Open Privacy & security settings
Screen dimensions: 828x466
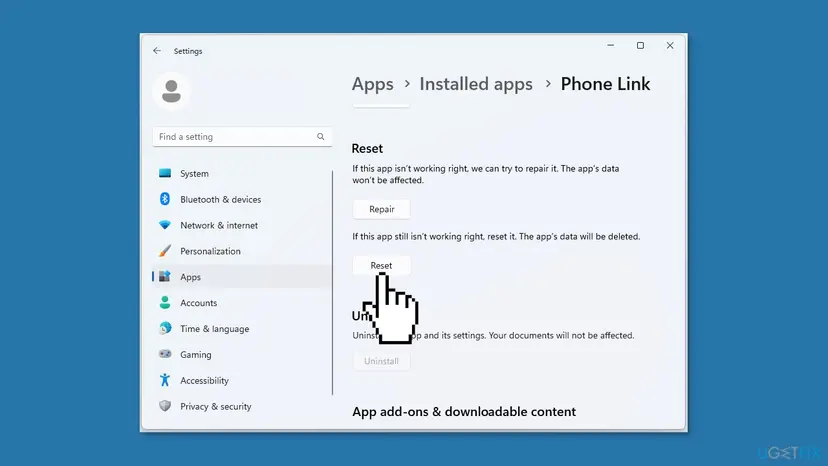pyautogui.click(x=242, y=406)
